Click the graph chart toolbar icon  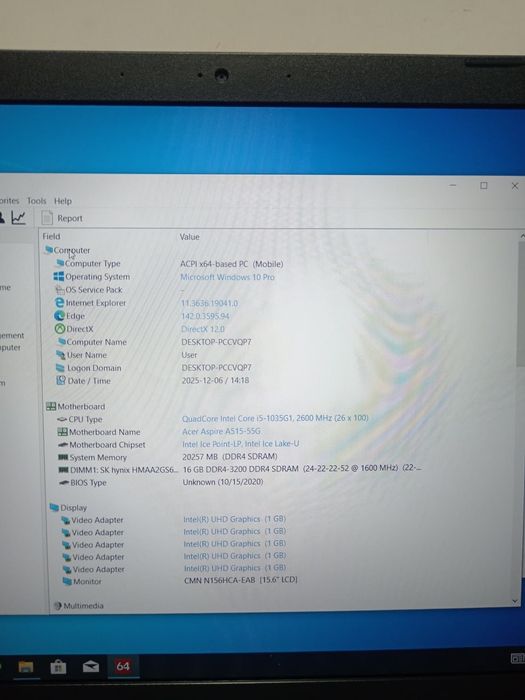[18, 217]
